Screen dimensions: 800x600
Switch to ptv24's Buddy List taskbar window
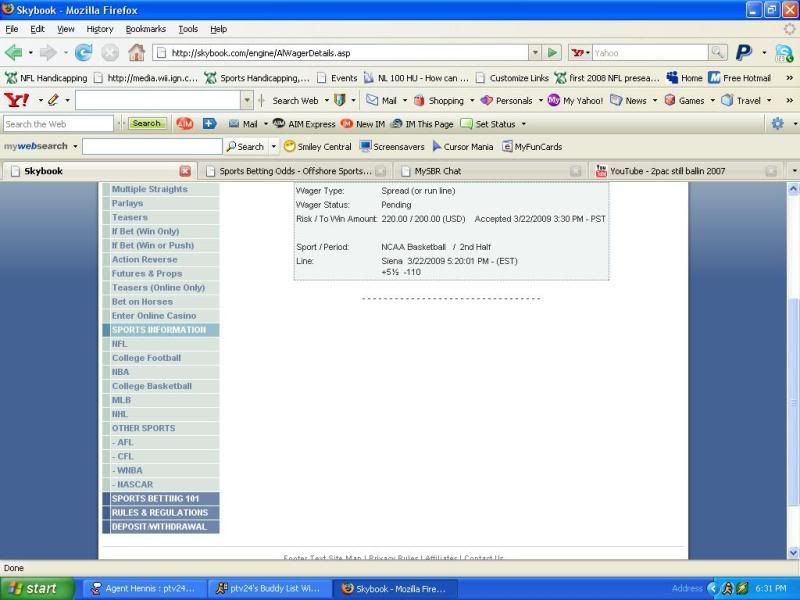pyautogui.click(x=269, y=588)
